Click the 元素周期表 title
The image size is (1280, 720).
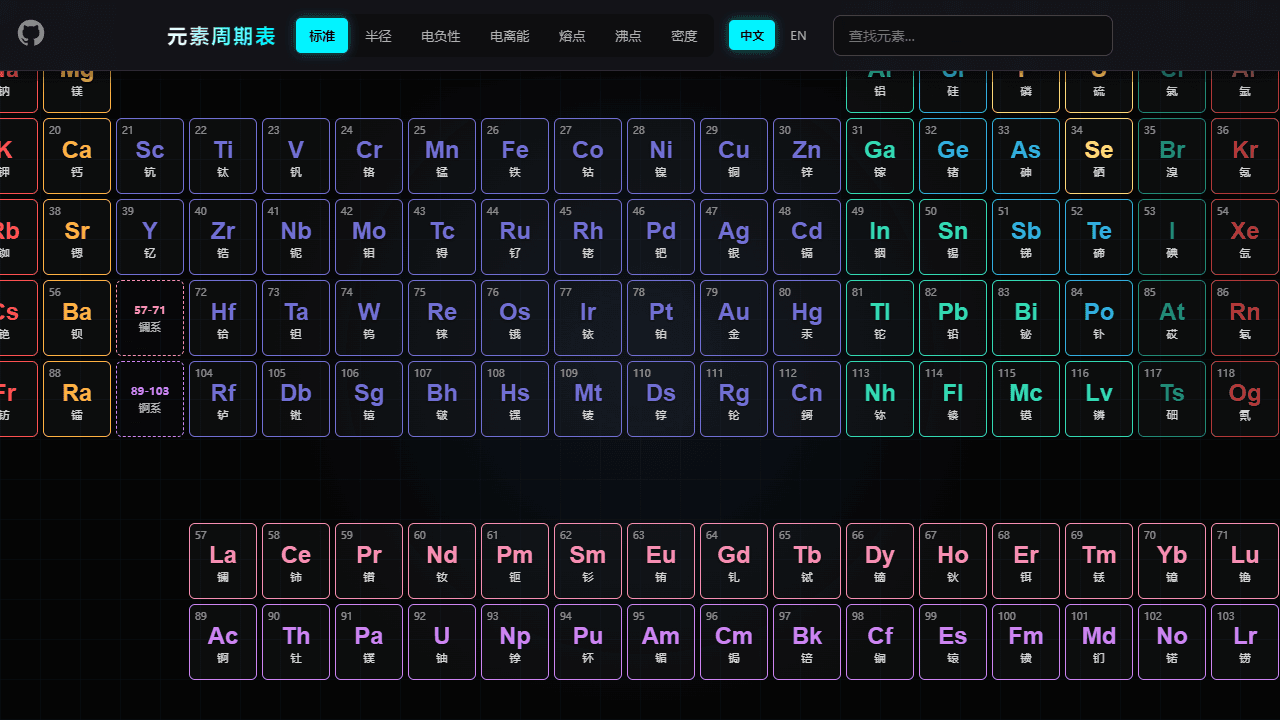[x=221, y=37]
